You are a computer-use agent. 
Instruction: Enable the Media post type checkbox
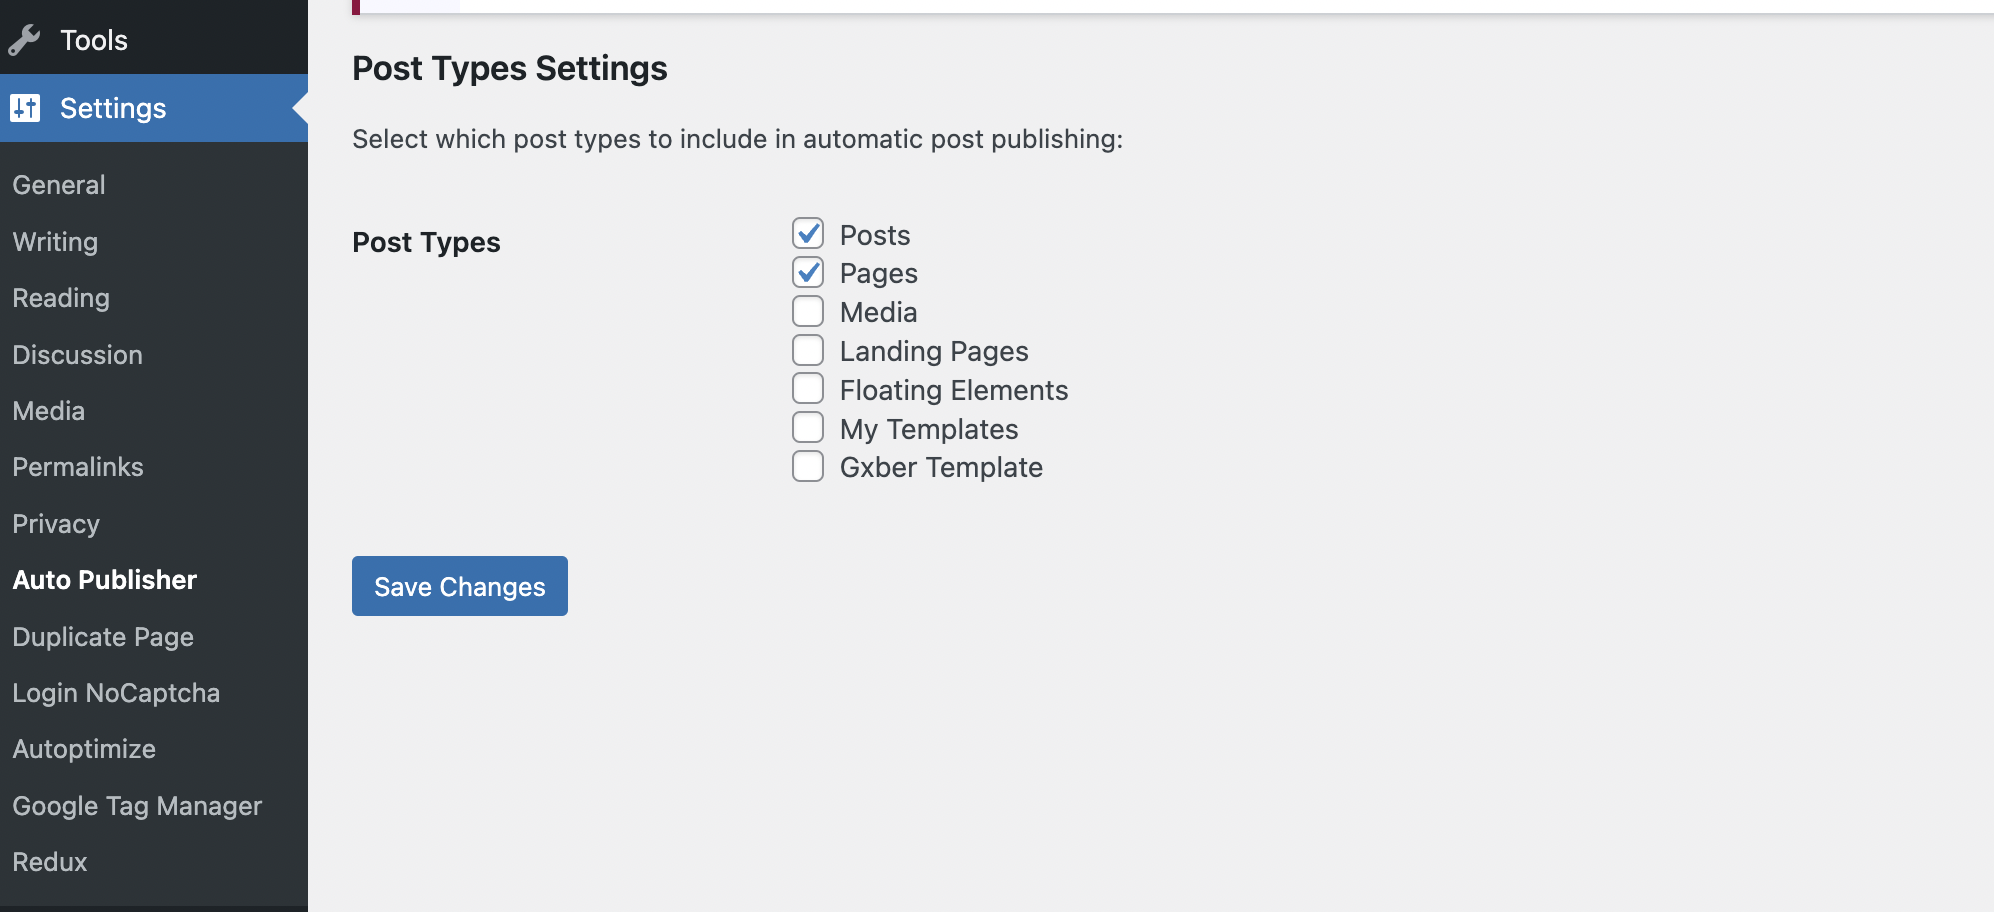(x=808, y=311)
